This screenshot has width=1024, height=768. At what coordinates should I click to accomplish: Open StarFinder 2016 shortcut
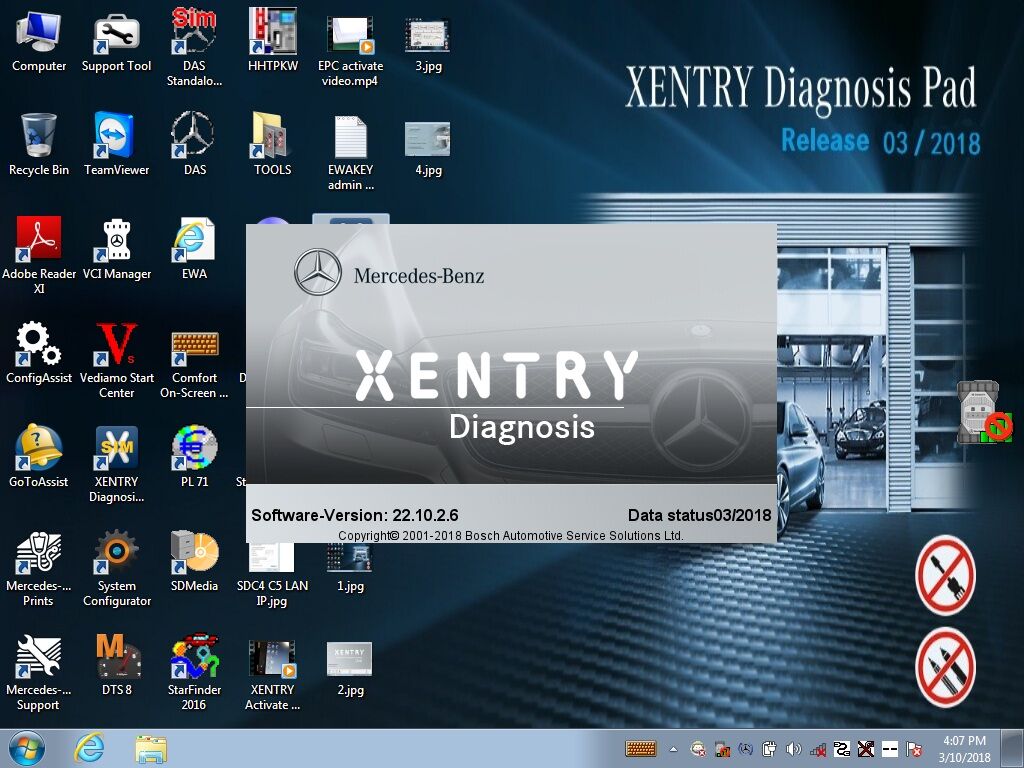tap(194, 672)
